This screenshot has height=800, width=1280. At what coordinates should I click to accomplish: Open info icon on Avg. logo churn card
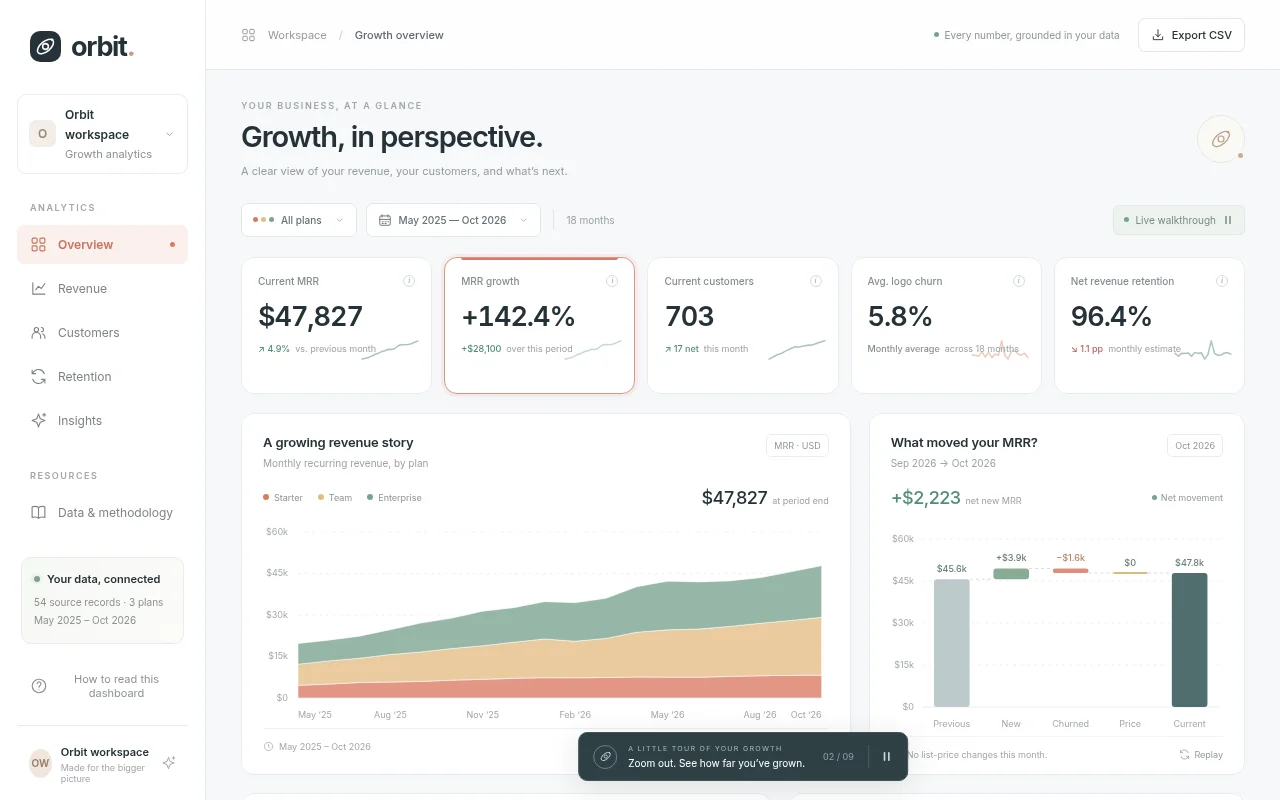pyautogui.click(x=1019, y=281)
